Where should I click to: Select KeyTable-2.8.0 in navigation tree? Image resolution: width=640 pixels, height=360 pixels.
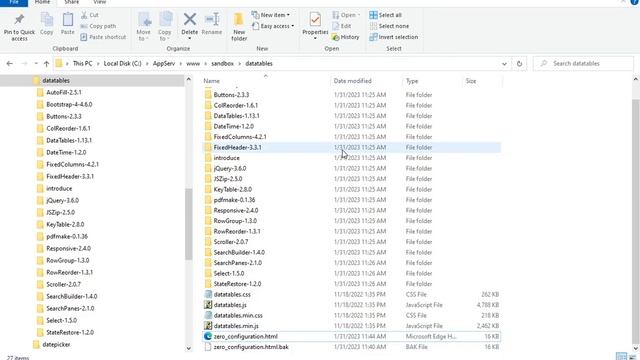click(65, 224)
